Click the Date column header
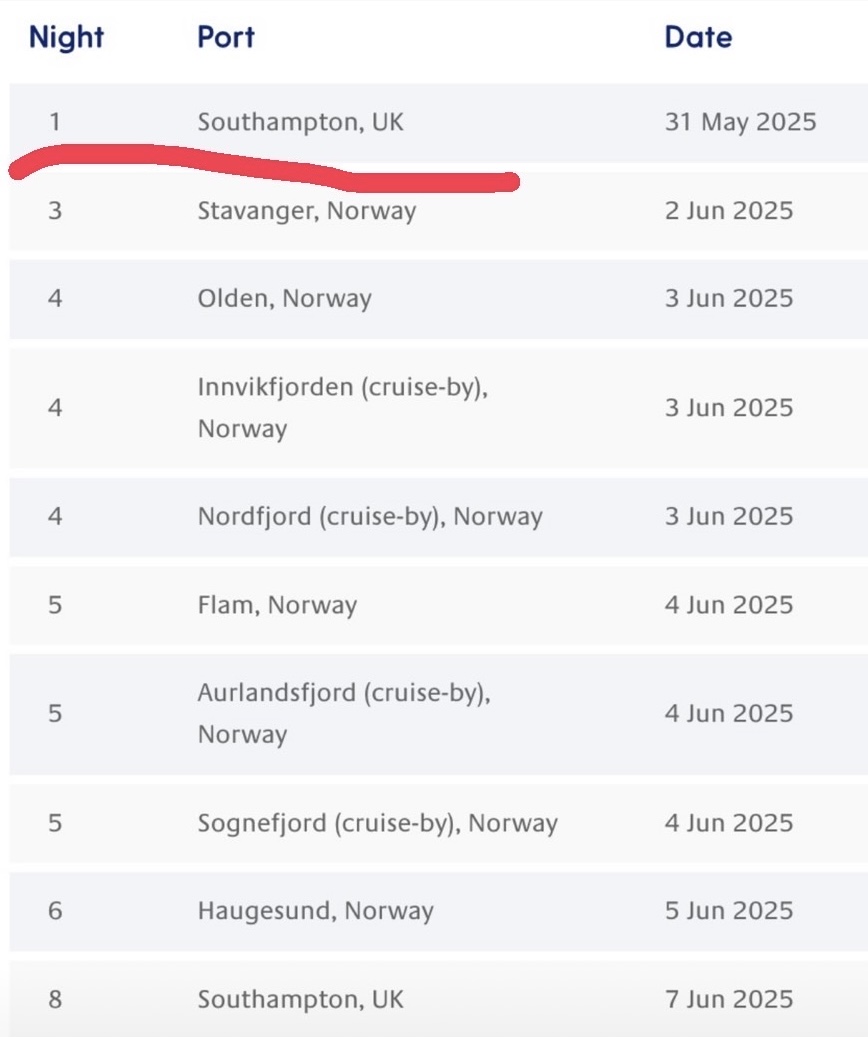Viewport: 868px width, 1037px height. [x=698, y=38]
